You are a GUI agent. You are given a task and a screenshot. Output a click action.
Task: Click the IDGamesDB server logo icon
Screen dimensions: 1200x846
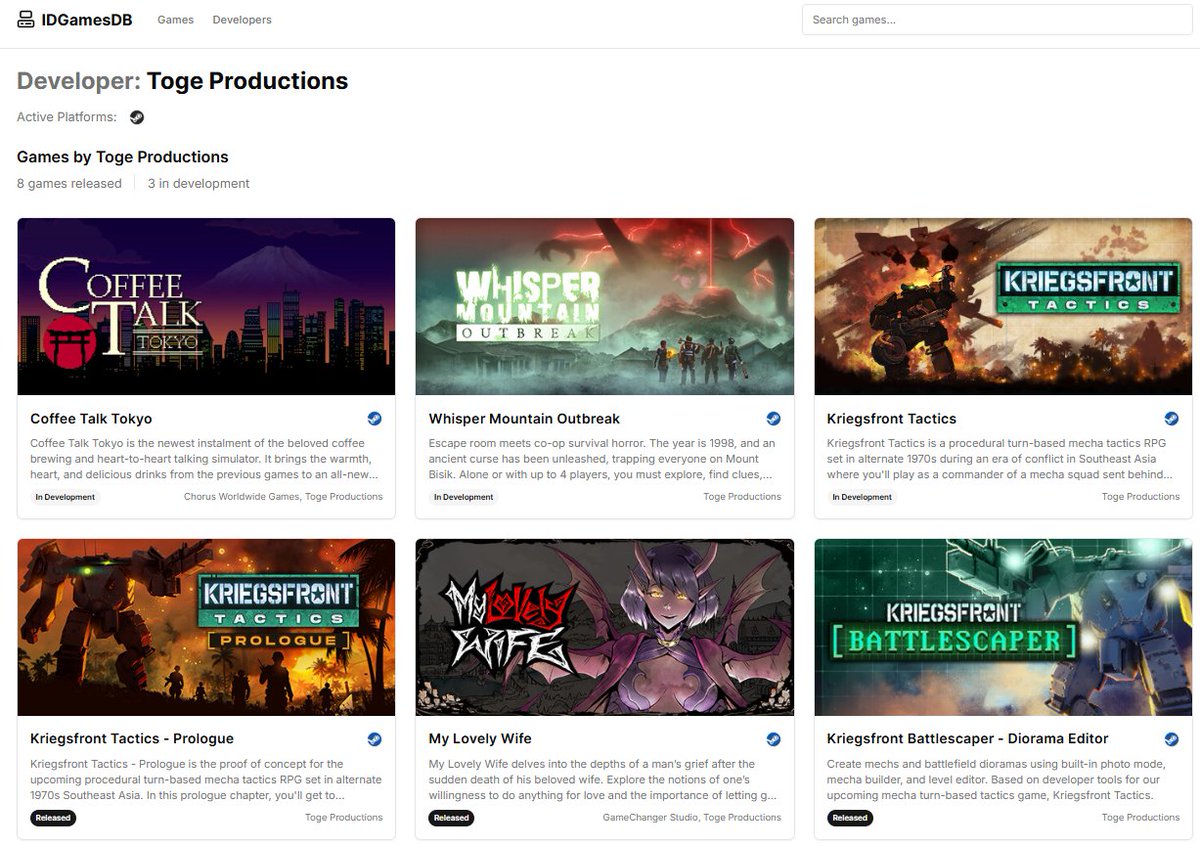pos(26,20)
